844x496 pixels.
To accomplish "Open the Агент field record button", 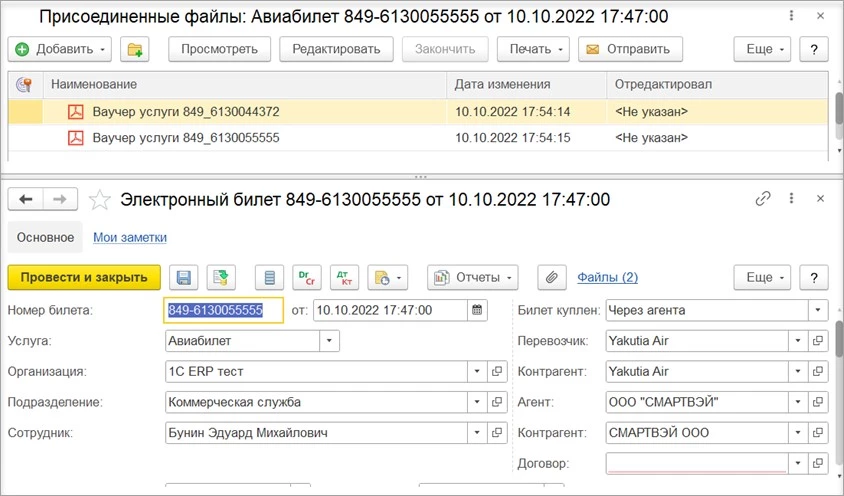I will [818, 402].
